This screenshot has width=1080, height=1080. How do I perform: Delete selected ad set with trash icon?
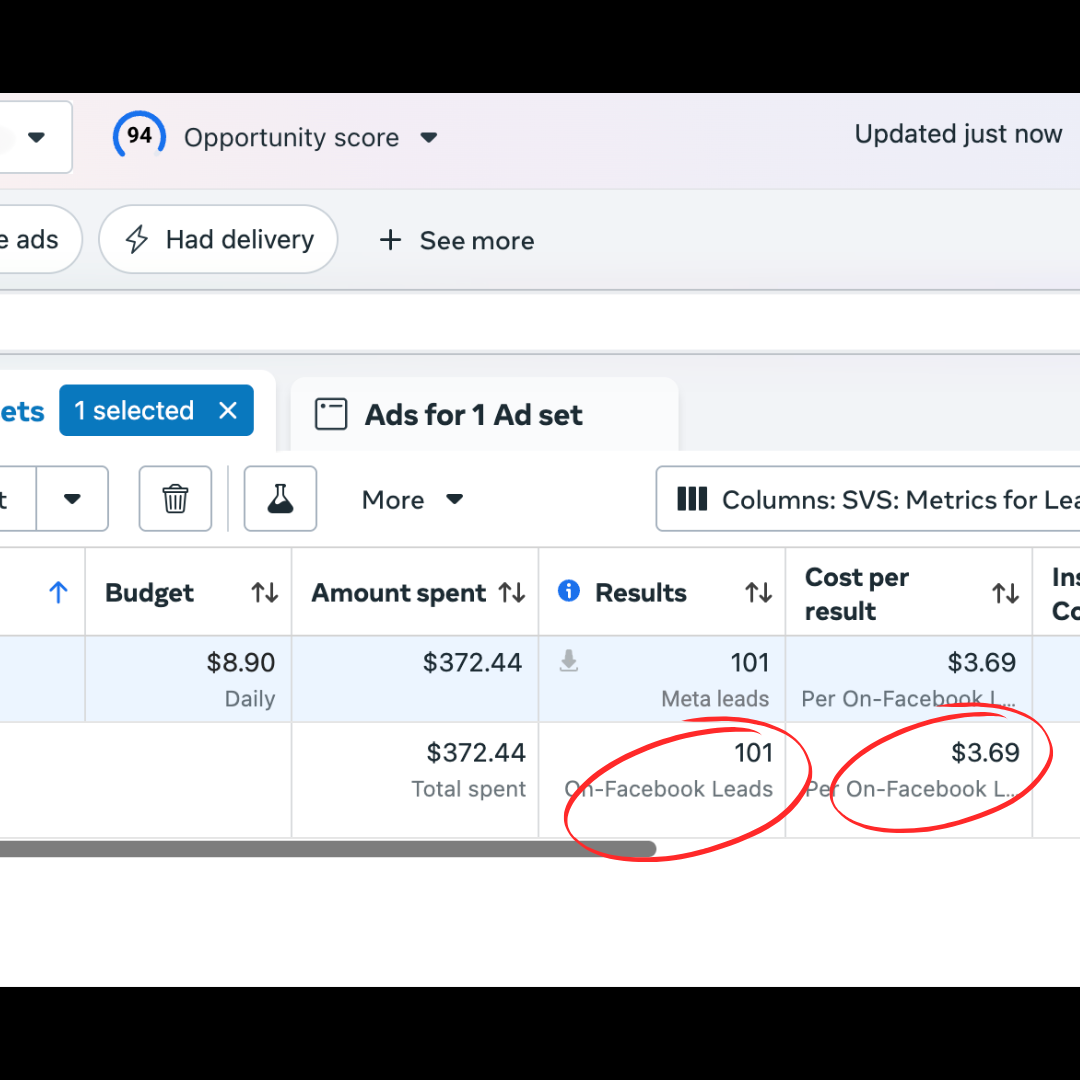tap(175, 498)
